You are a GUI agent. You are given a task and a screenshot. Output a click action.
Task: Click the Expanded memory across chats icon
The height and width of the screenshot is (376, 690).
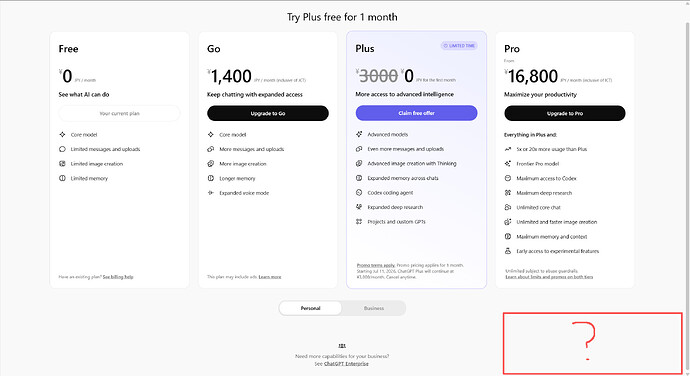359,178
